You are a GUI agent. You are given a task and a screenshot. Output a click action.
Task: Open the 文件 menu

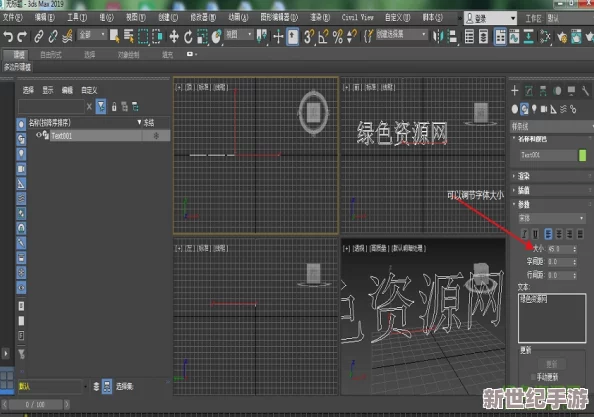13,17
